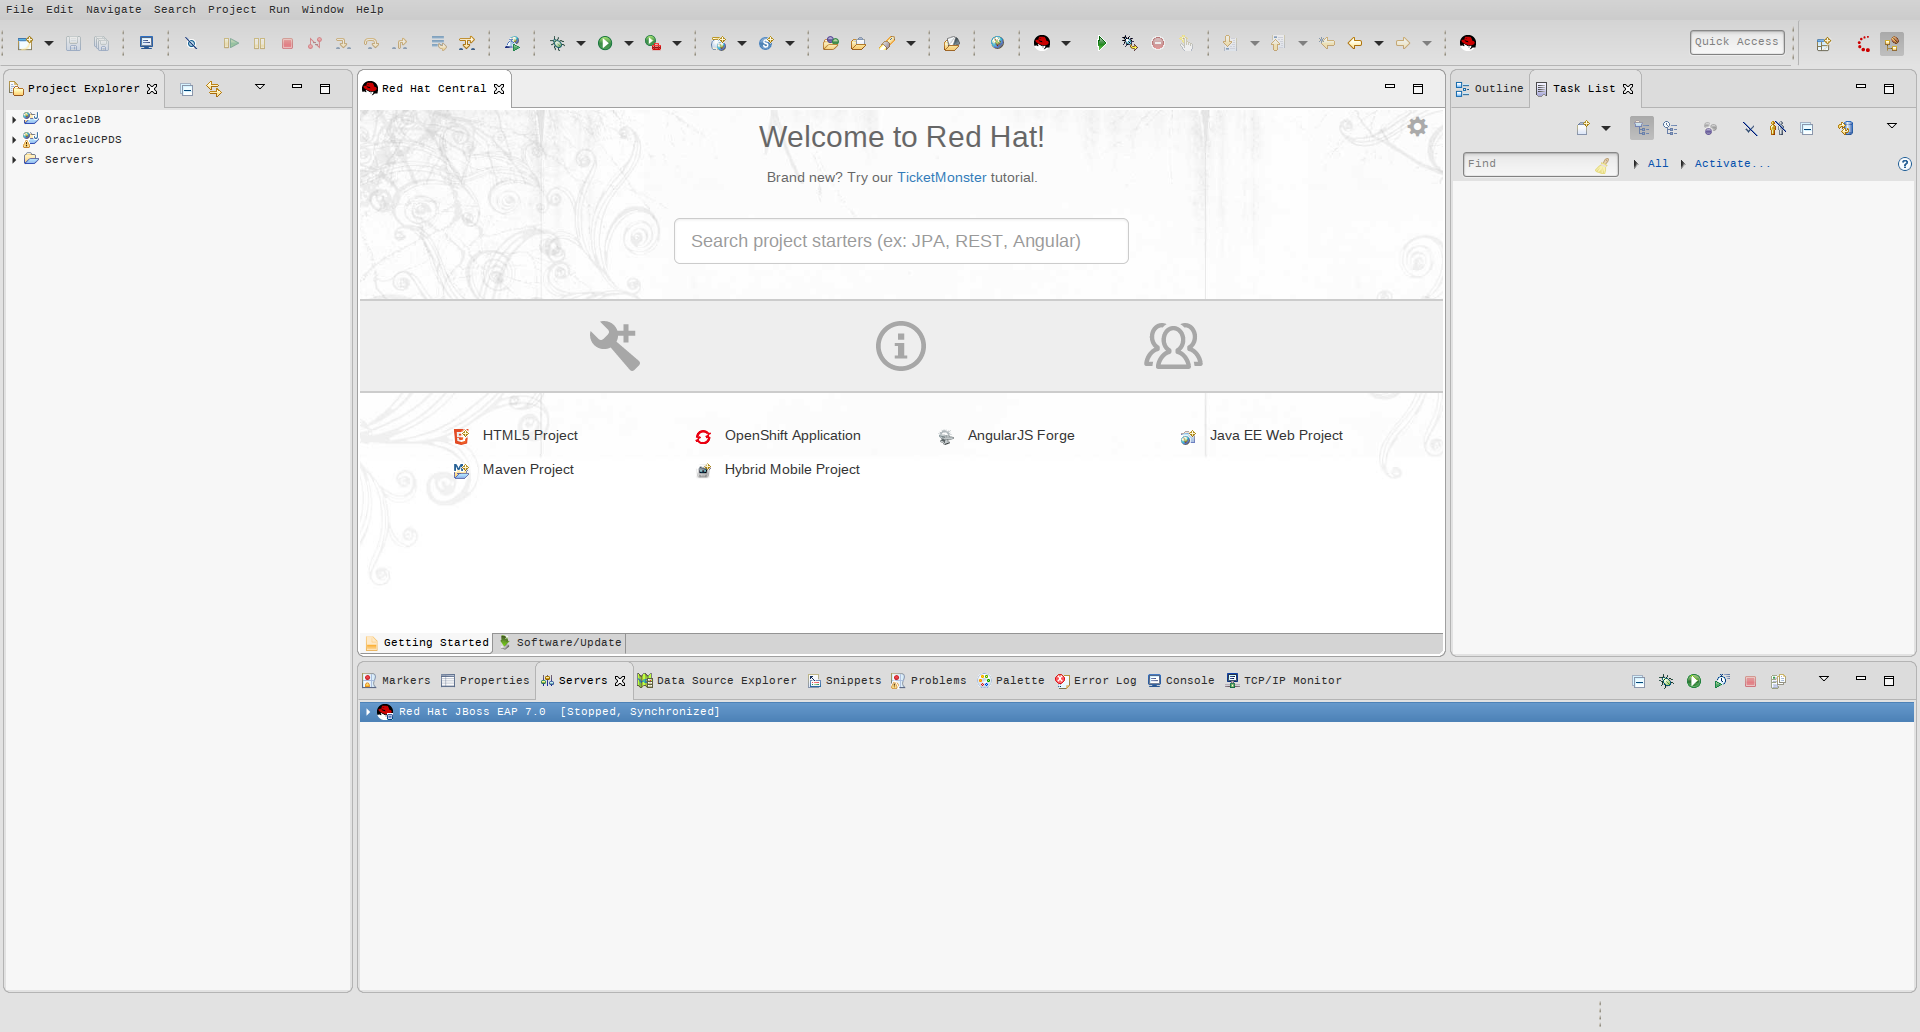1920x1032 pixels.
Task: Click the Task List help question icon
Action: [1905, 164]
